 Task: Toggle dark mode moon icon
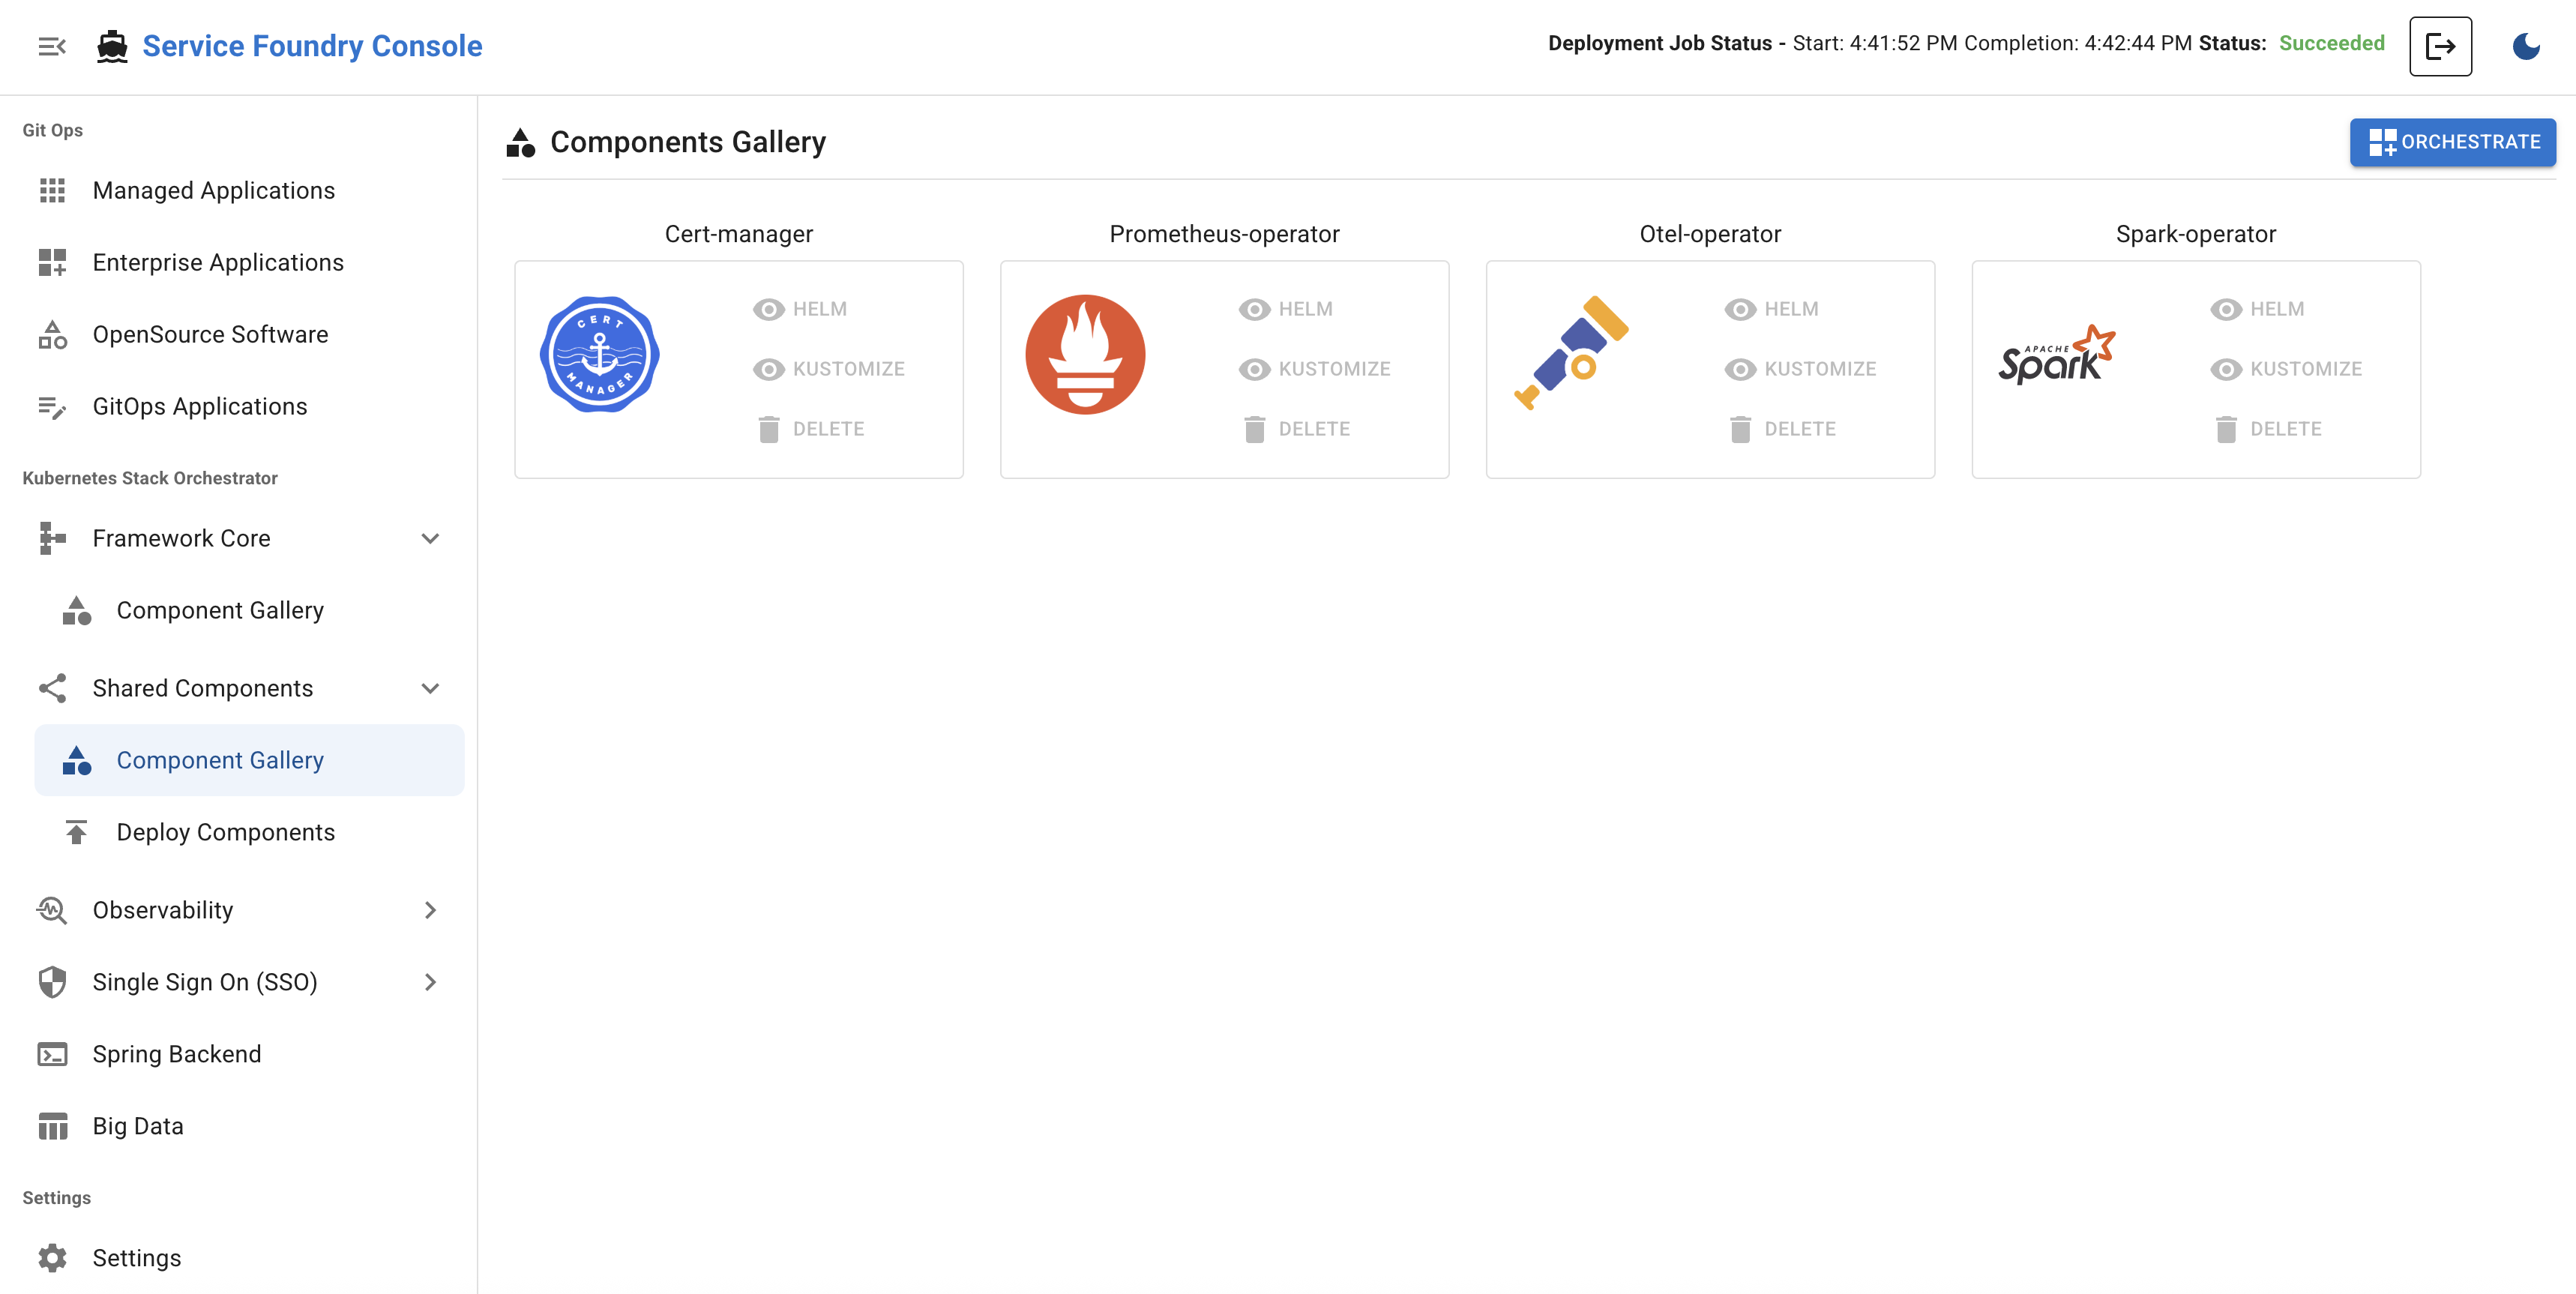[2526, 46]
